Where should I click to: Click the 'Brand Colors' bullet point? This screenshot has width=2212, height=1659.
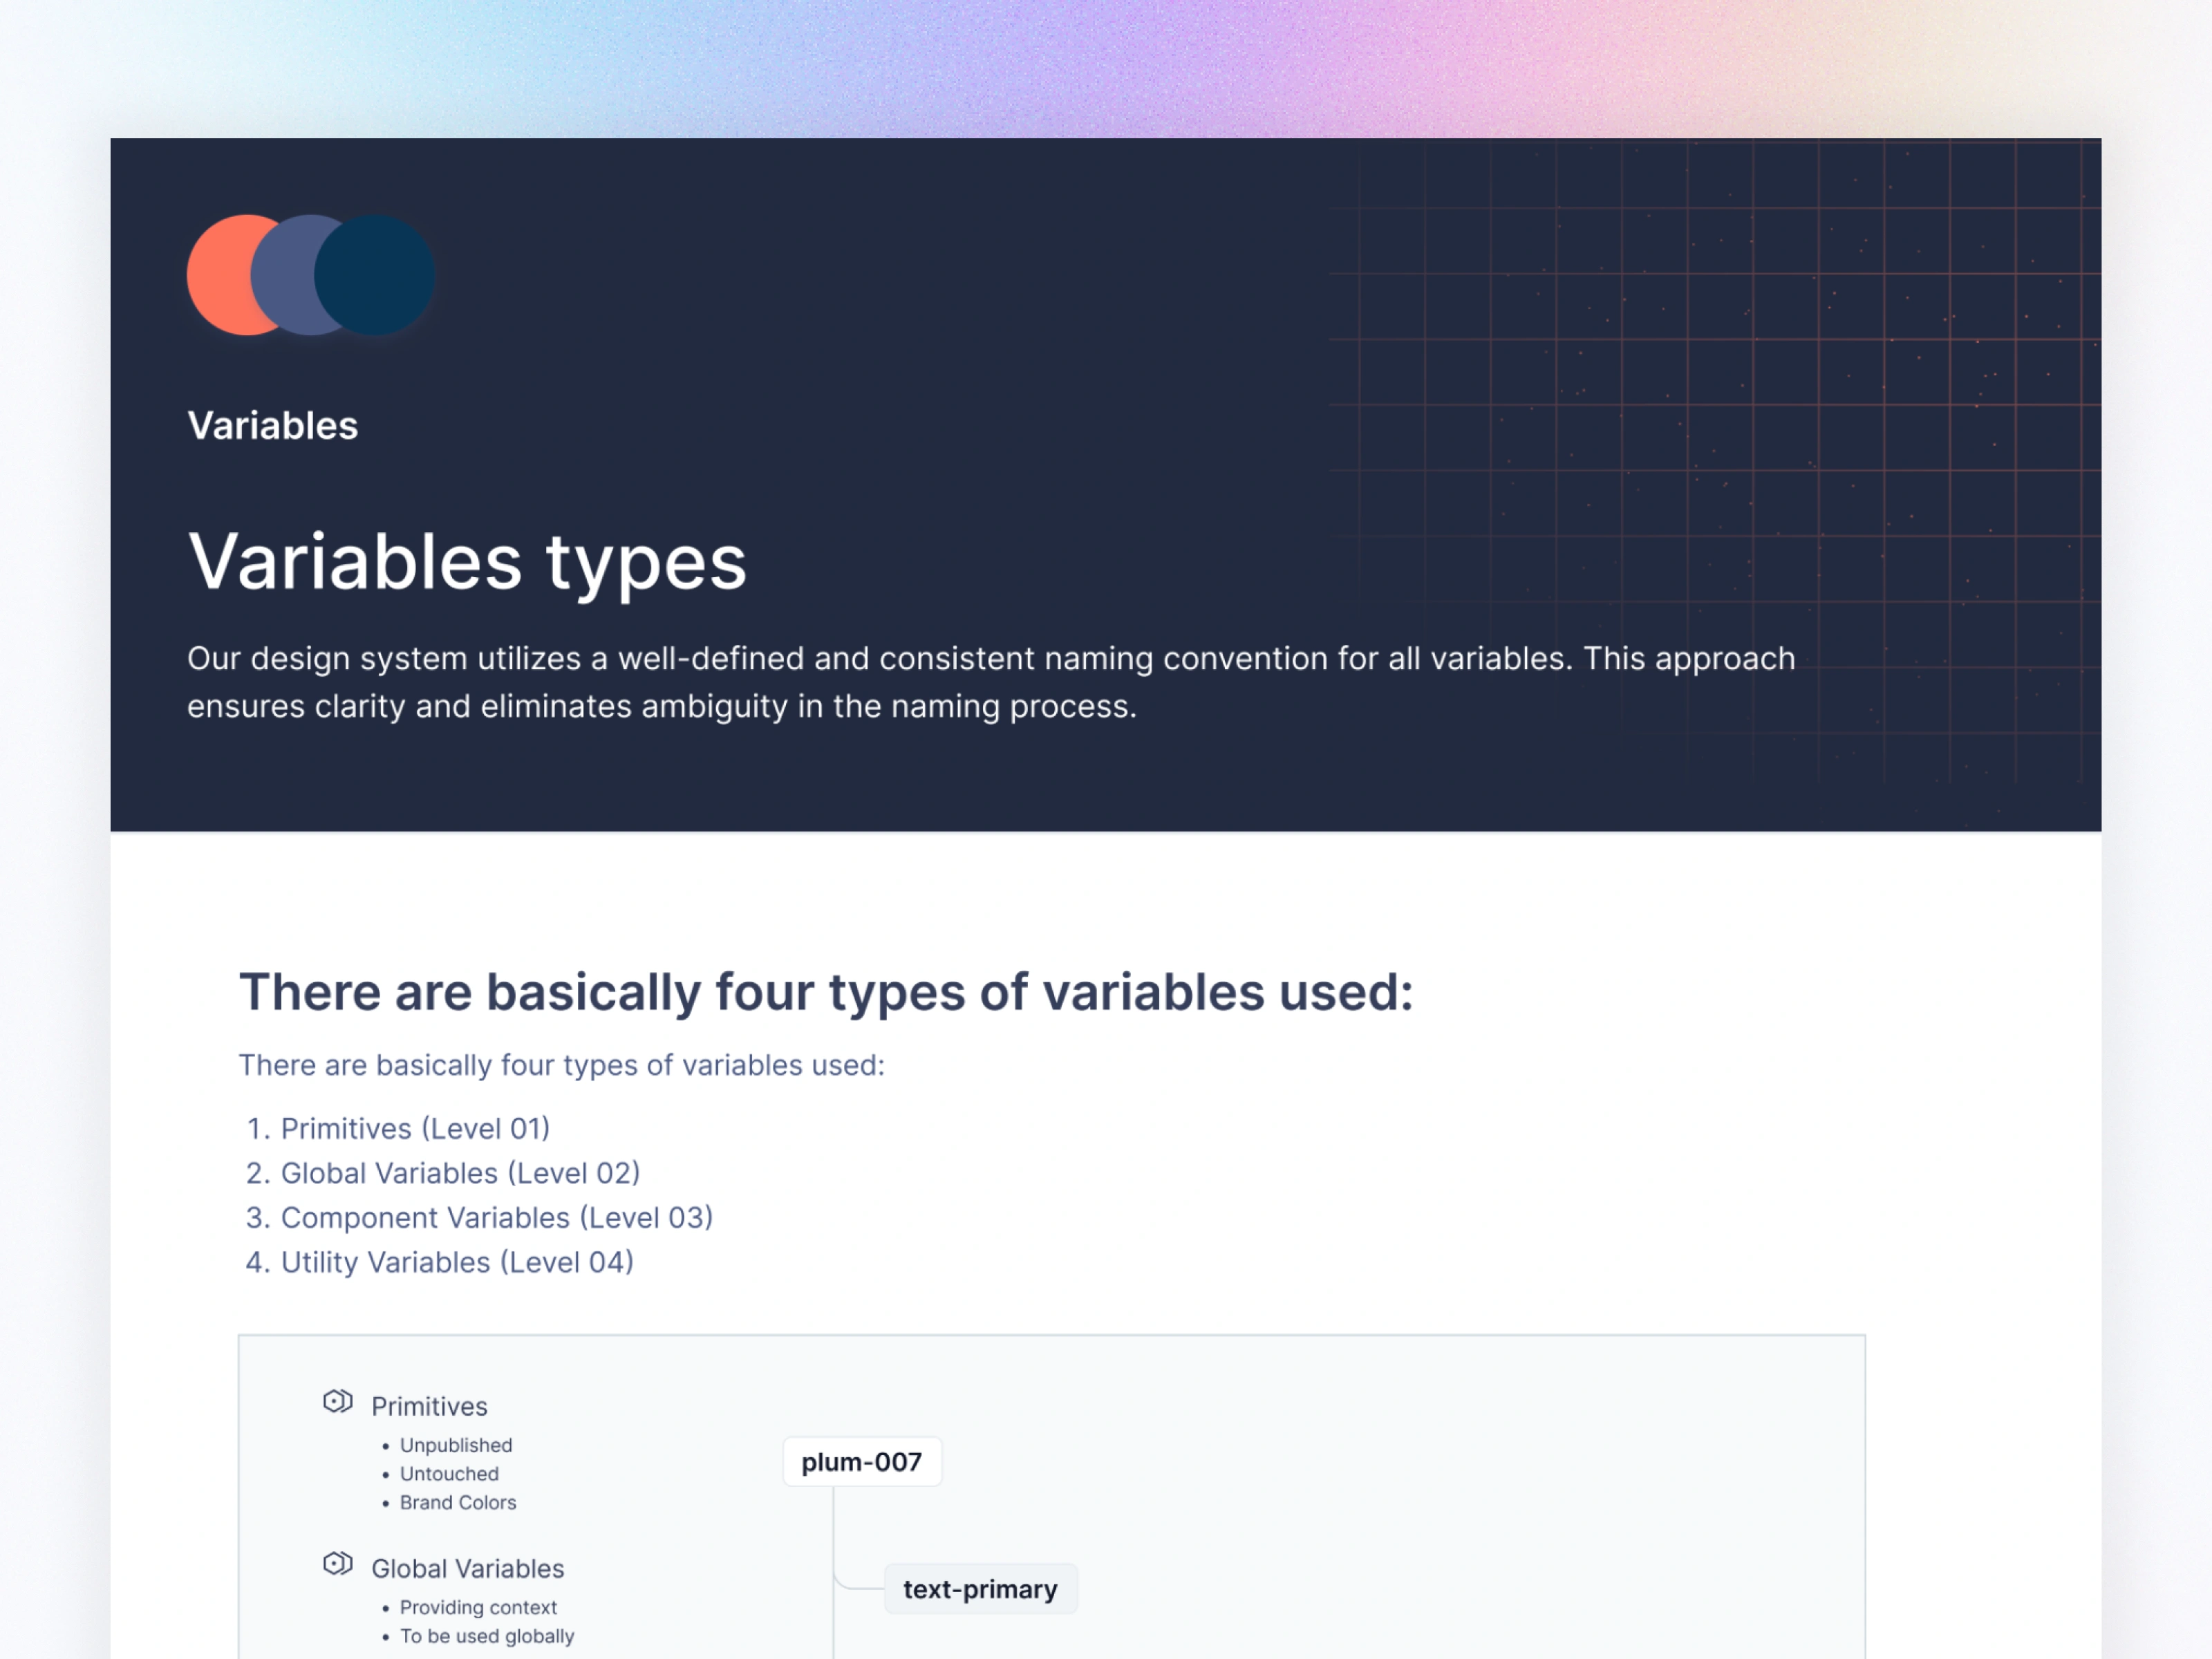pyautogui.click(x=458, y=1502)
